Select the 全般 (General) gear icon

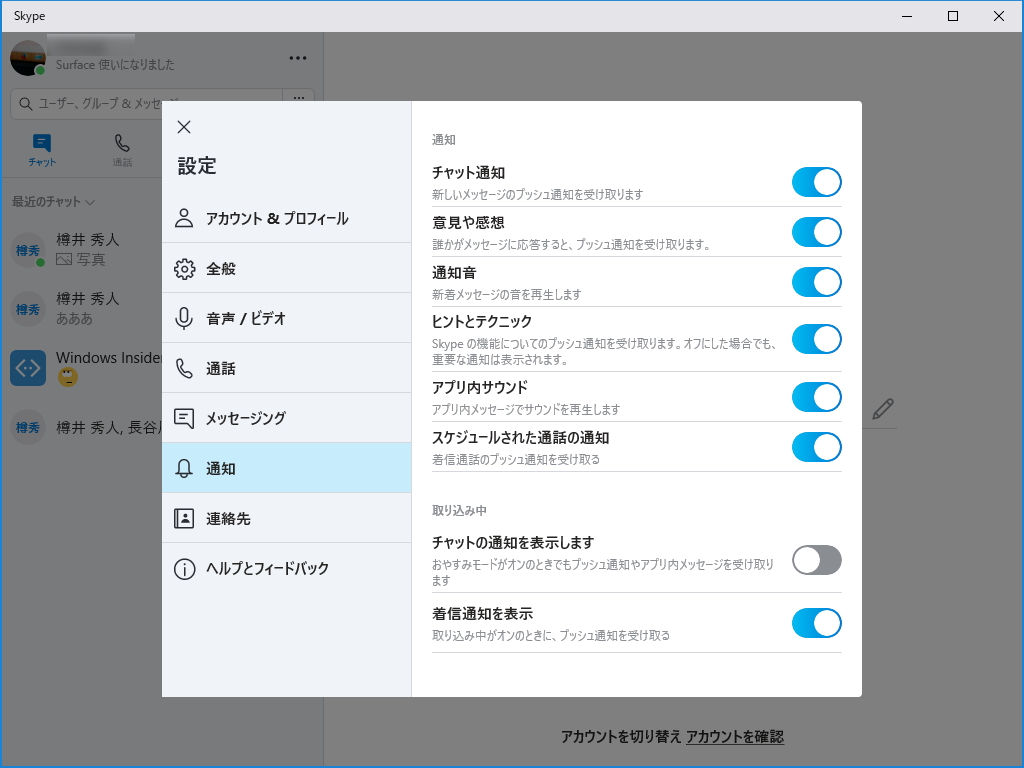click(185, 268)
